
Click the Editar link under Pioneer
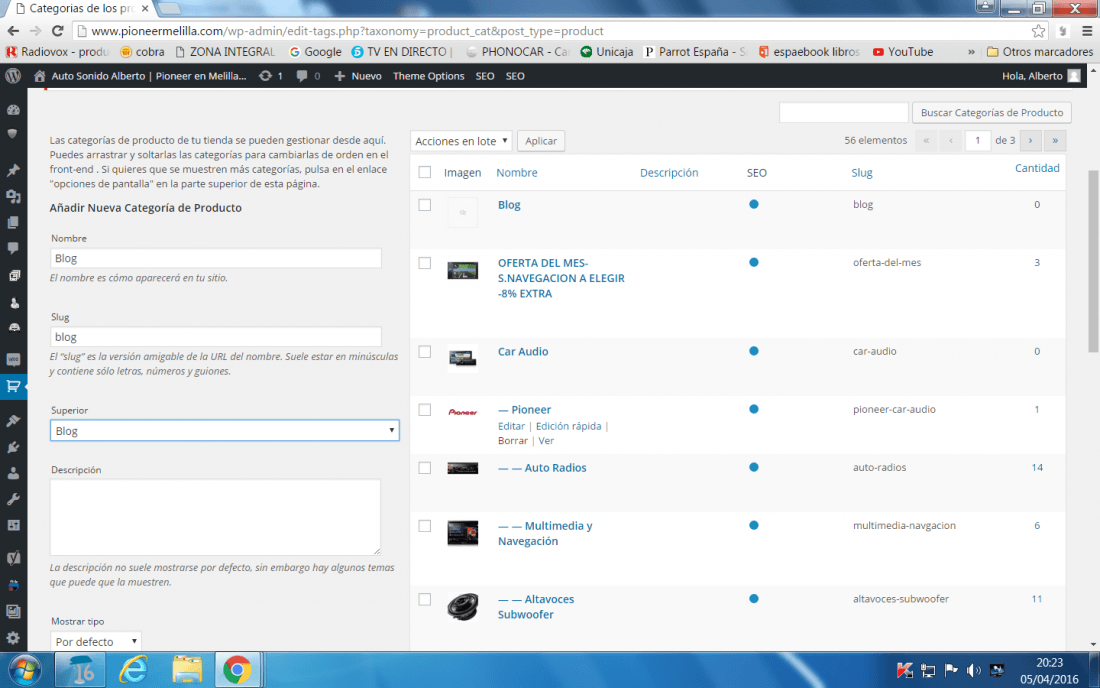tap(511, 426)
